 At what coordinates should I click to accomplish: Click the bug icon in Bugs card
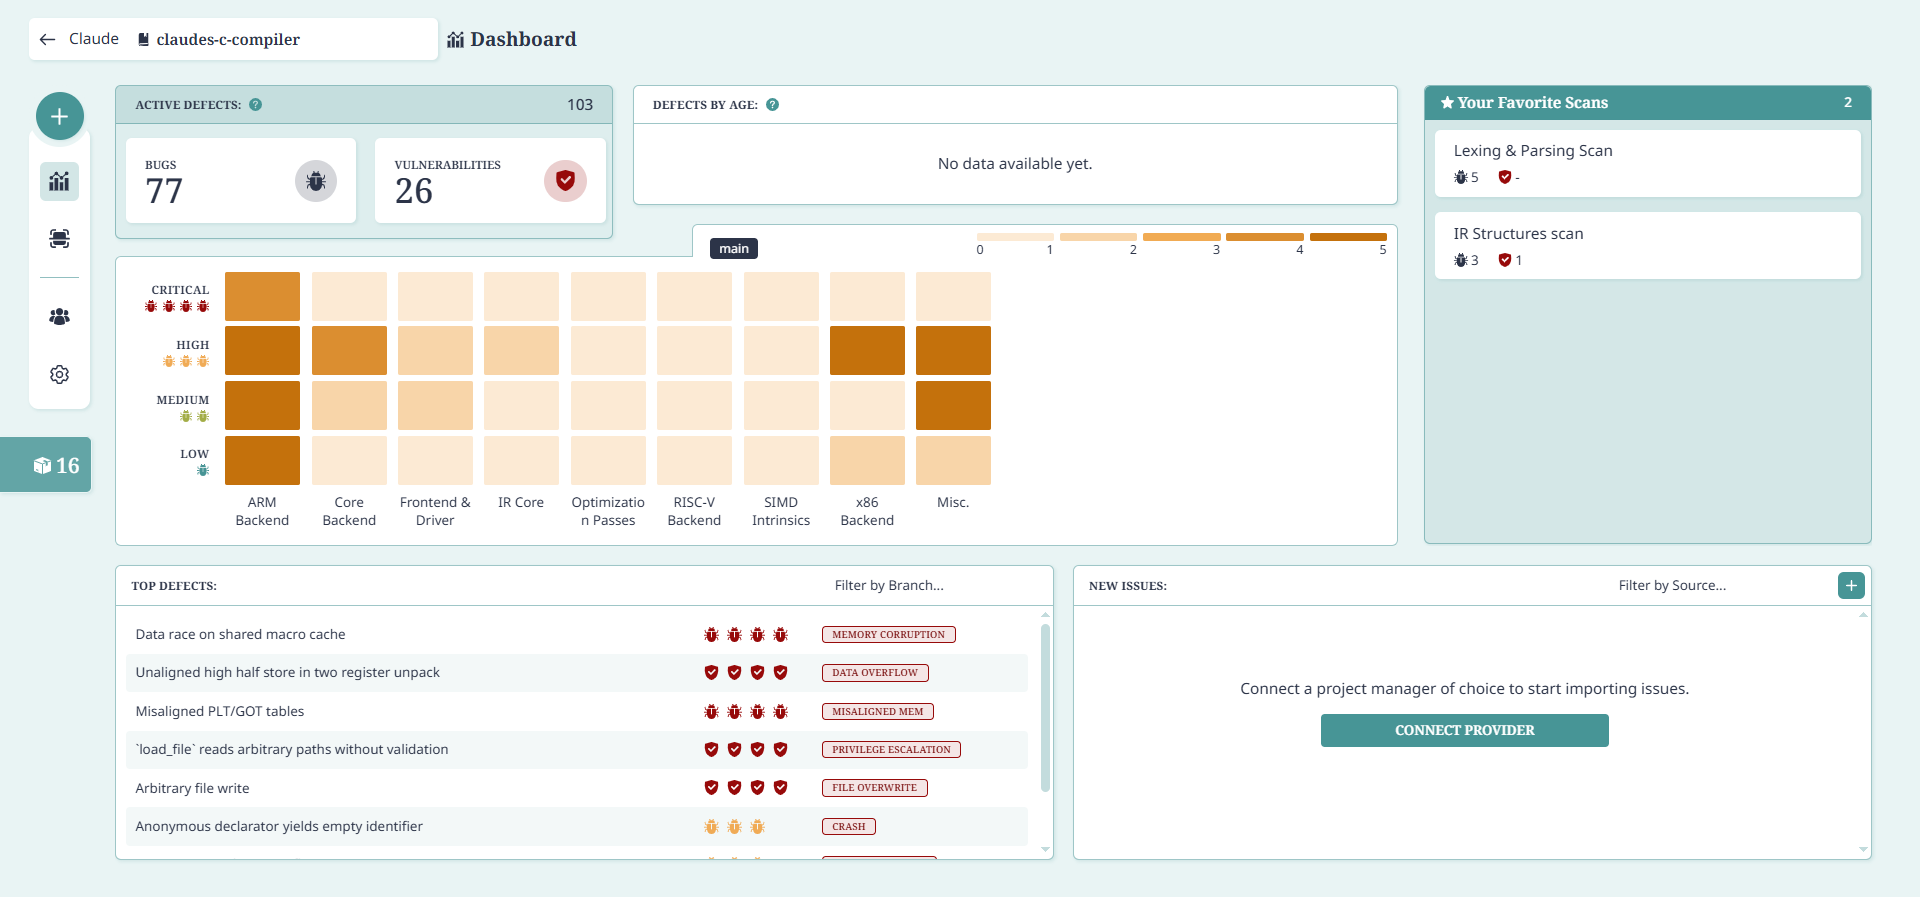pyautogui.click(x=316, y=181)
